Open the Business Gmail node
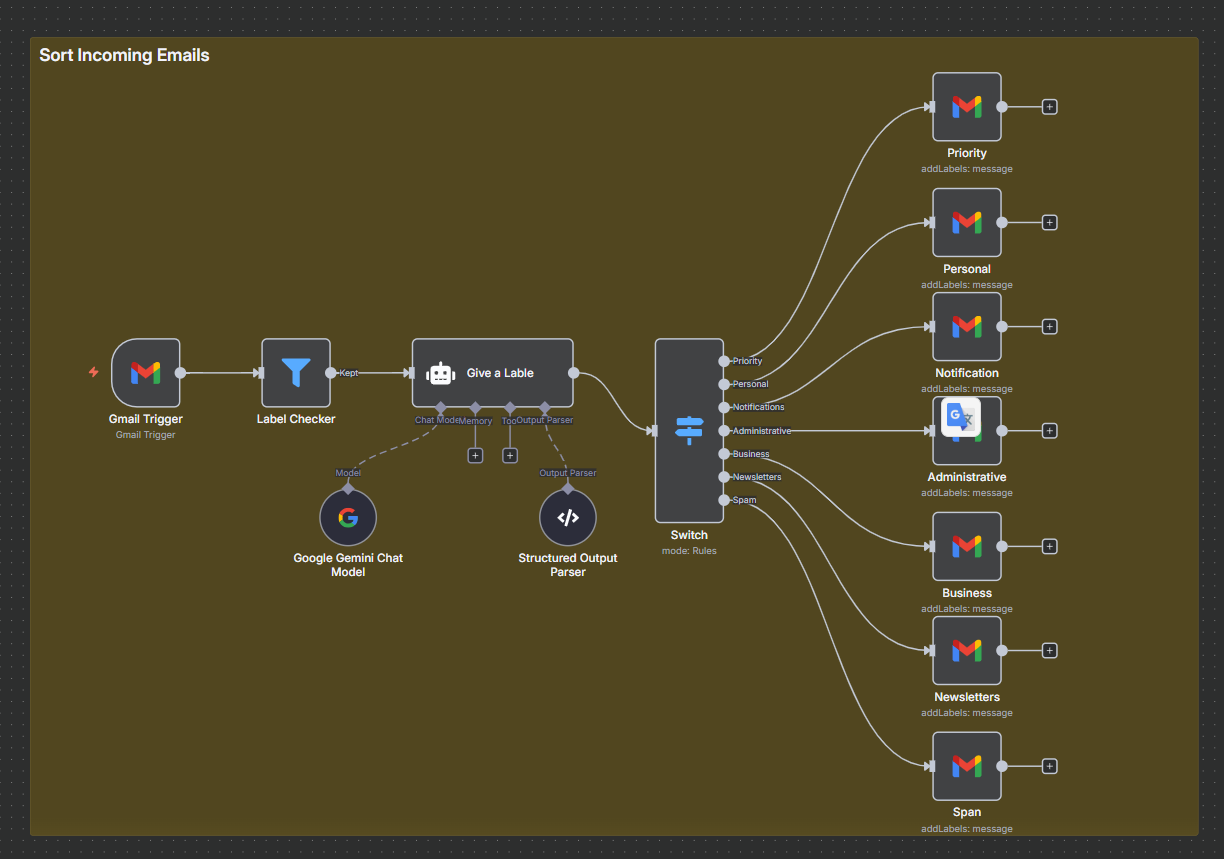 coord(966,546)
